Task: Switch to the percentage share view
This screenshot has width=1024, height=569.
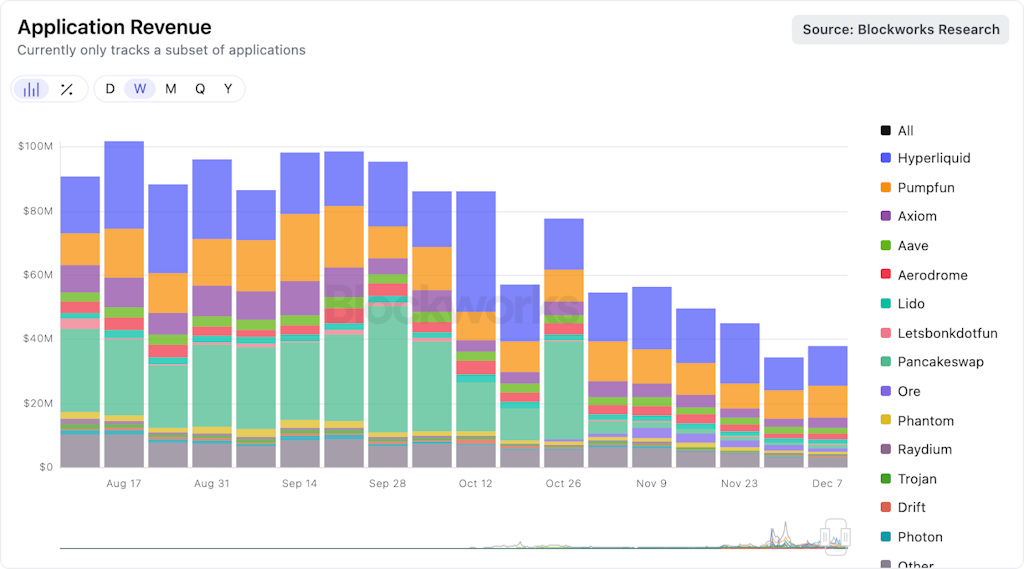Action: (66, 89)
